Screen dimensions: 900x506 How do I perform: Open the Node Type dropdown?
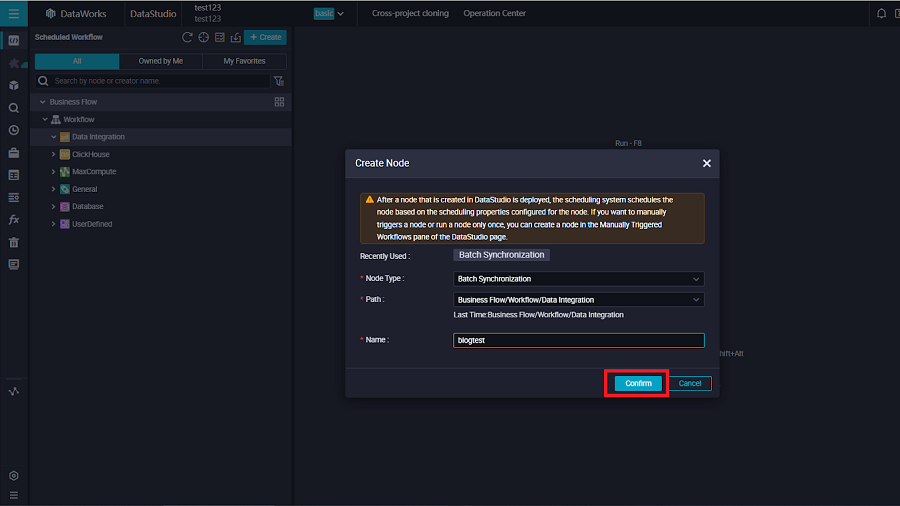(x=579, y=279)
